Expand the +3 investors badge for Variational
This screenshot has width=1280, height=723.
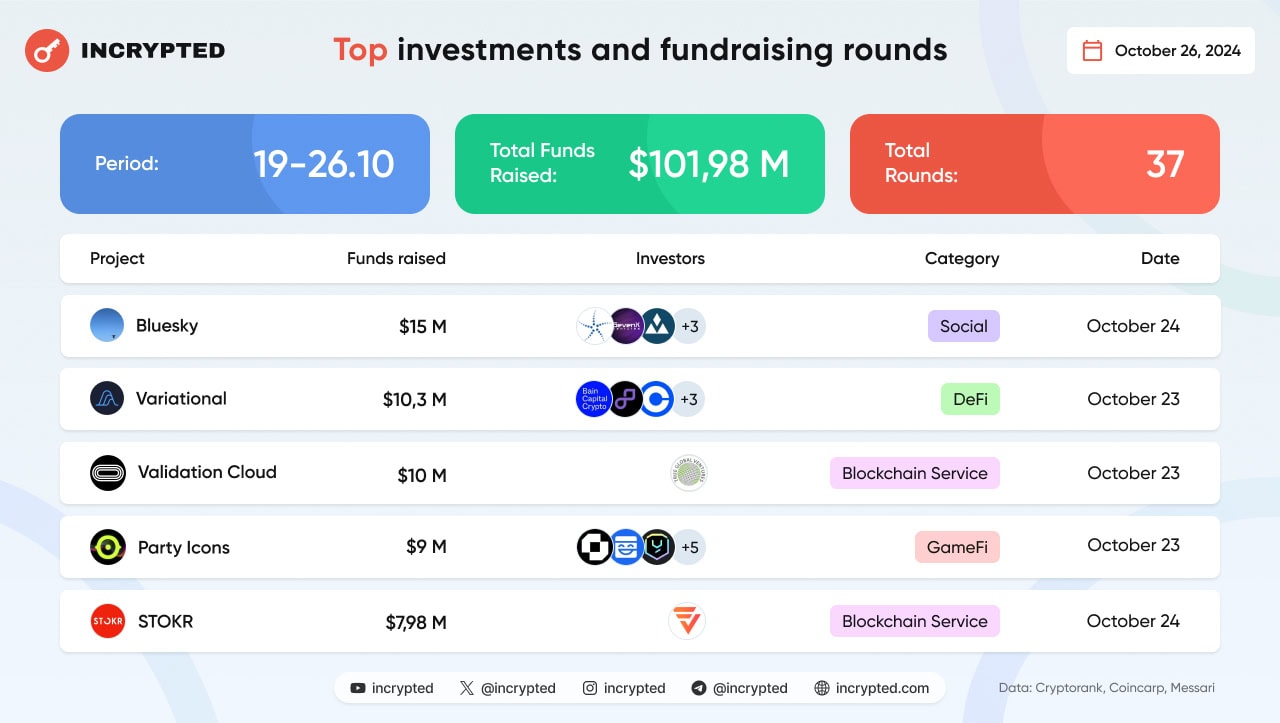(689, 399)
